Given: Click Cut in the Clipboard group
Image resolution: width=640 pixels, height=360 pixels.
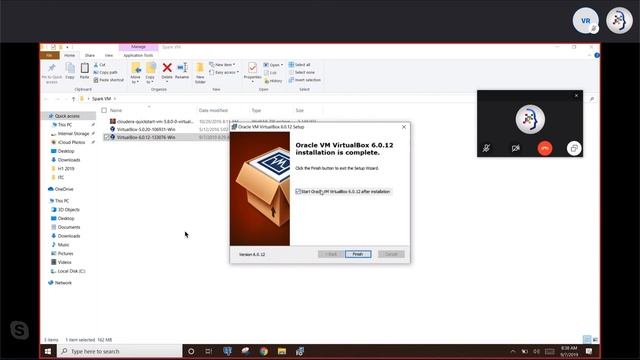Looking at the screenshot, I should [100, 64].
